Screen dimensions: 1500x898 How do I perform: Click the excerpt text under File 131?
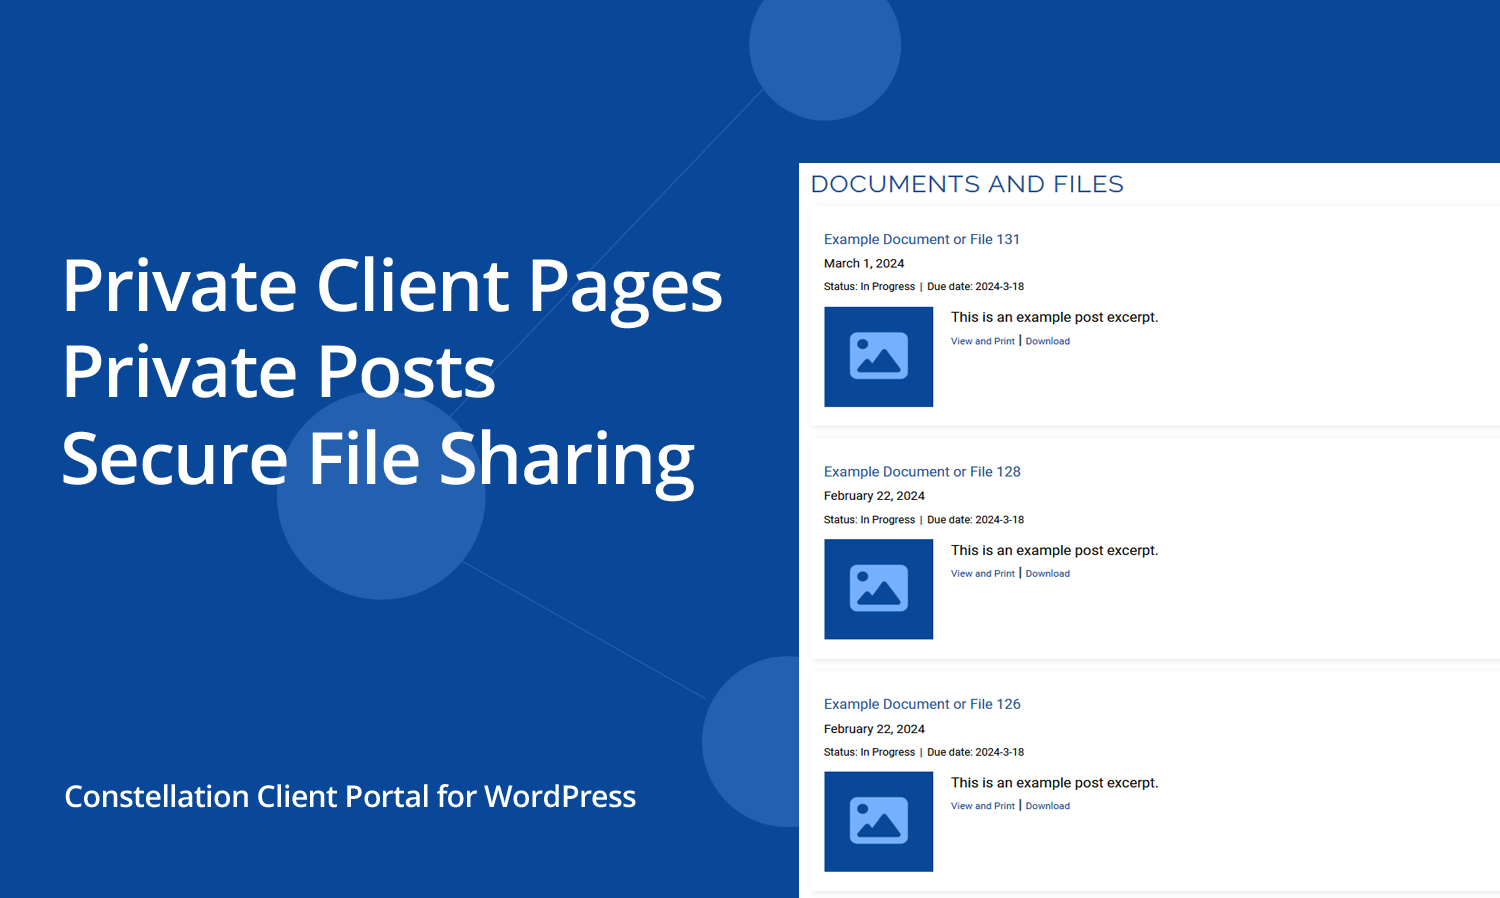click(x=1054, y=317)
